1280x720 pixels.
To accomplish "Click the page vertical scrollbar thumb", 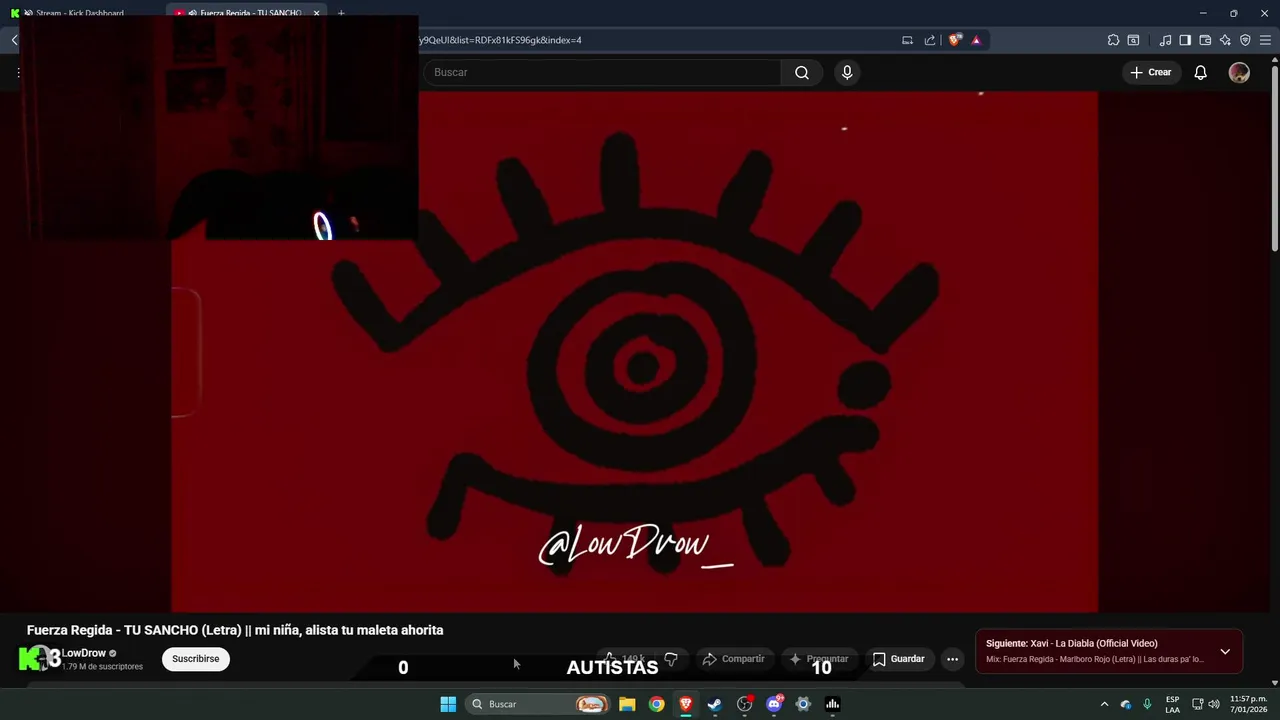I will pyautogui.click(x=1274, y=160).
